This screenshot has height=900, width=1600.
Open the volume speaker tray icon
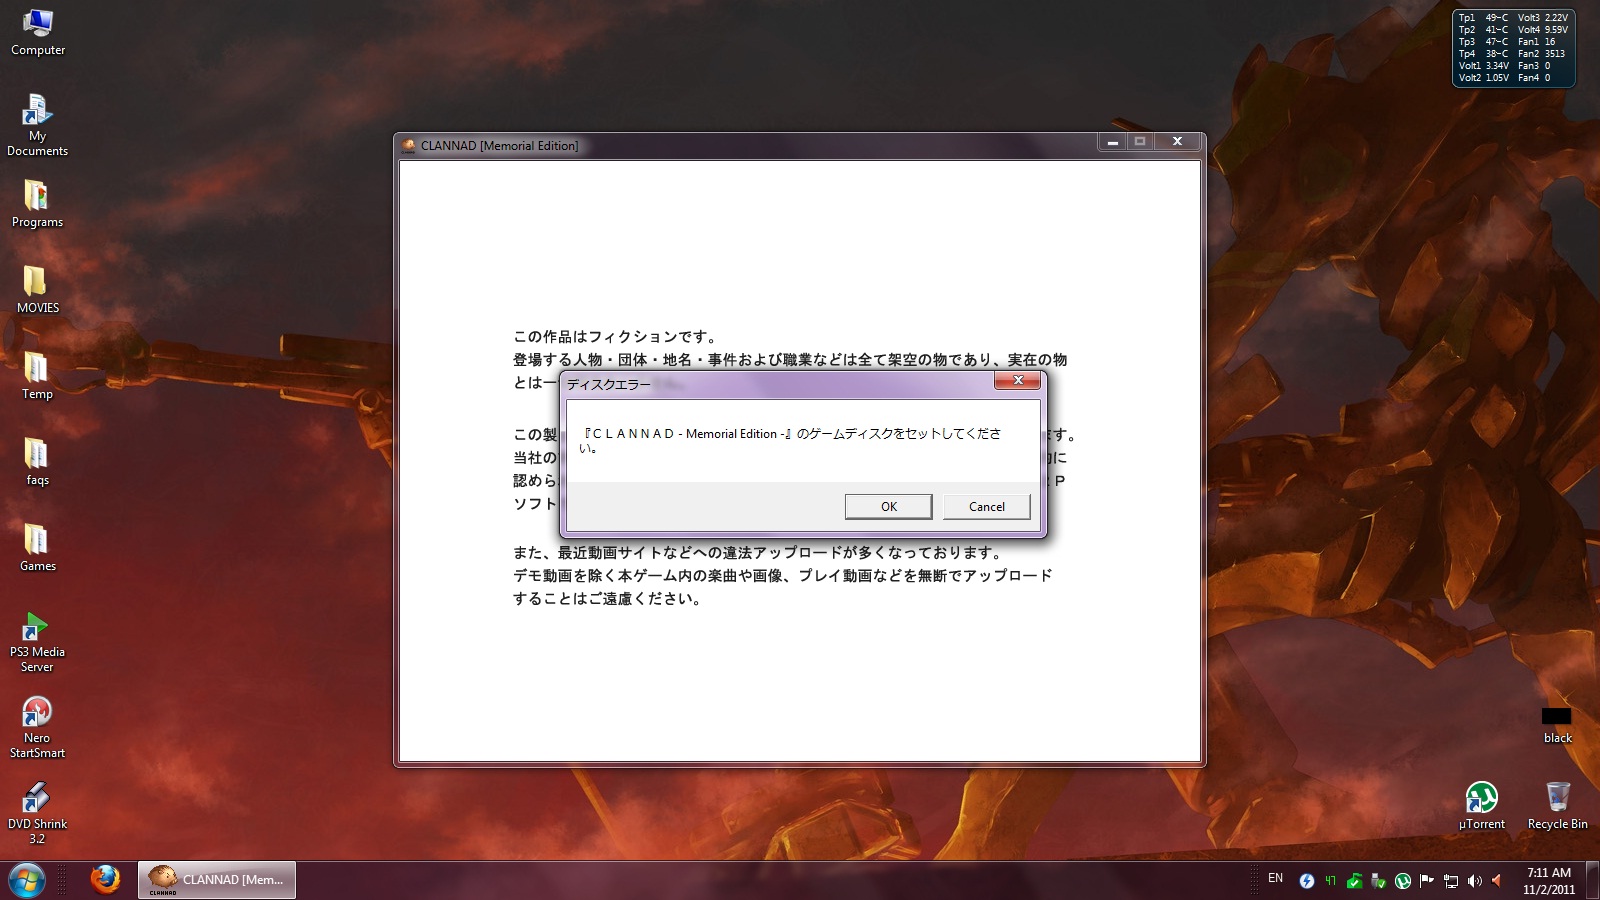tap(1475, 881)
